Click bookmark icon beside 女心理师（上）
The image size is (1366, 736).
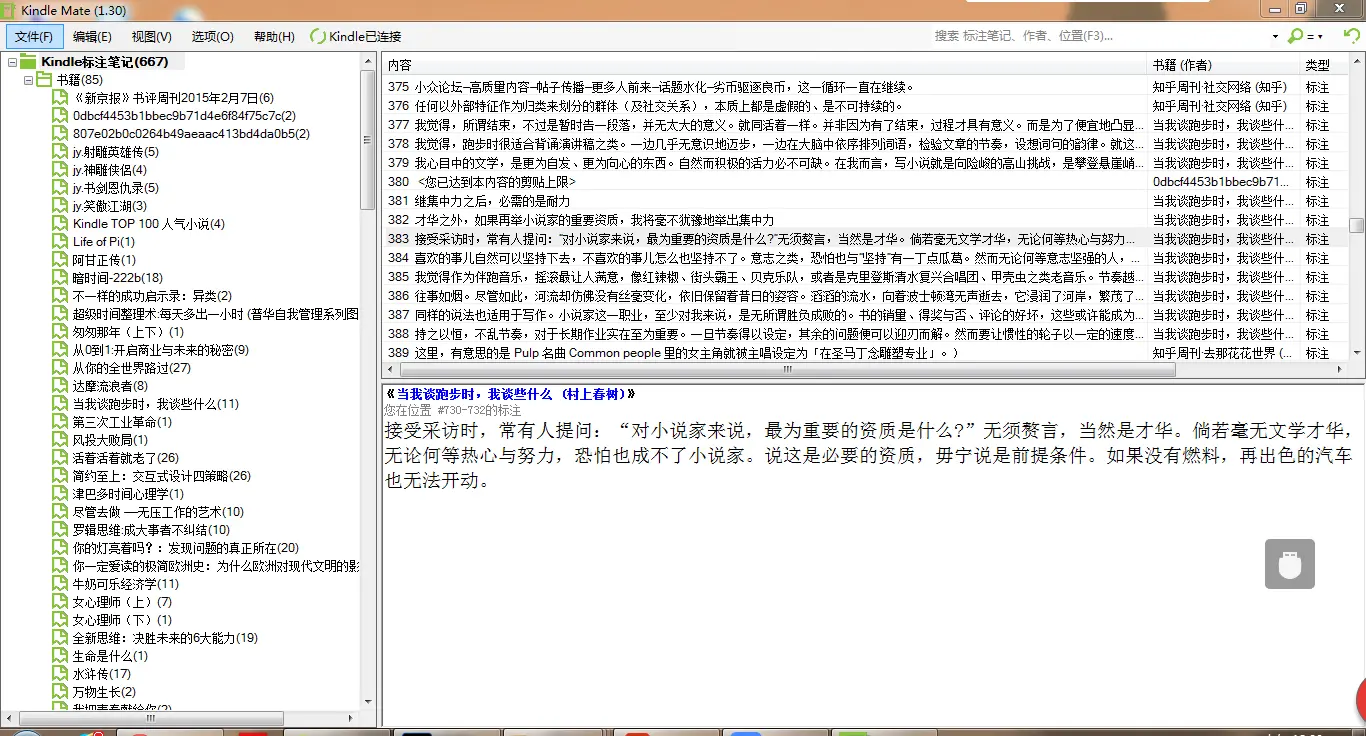(61, 602)
